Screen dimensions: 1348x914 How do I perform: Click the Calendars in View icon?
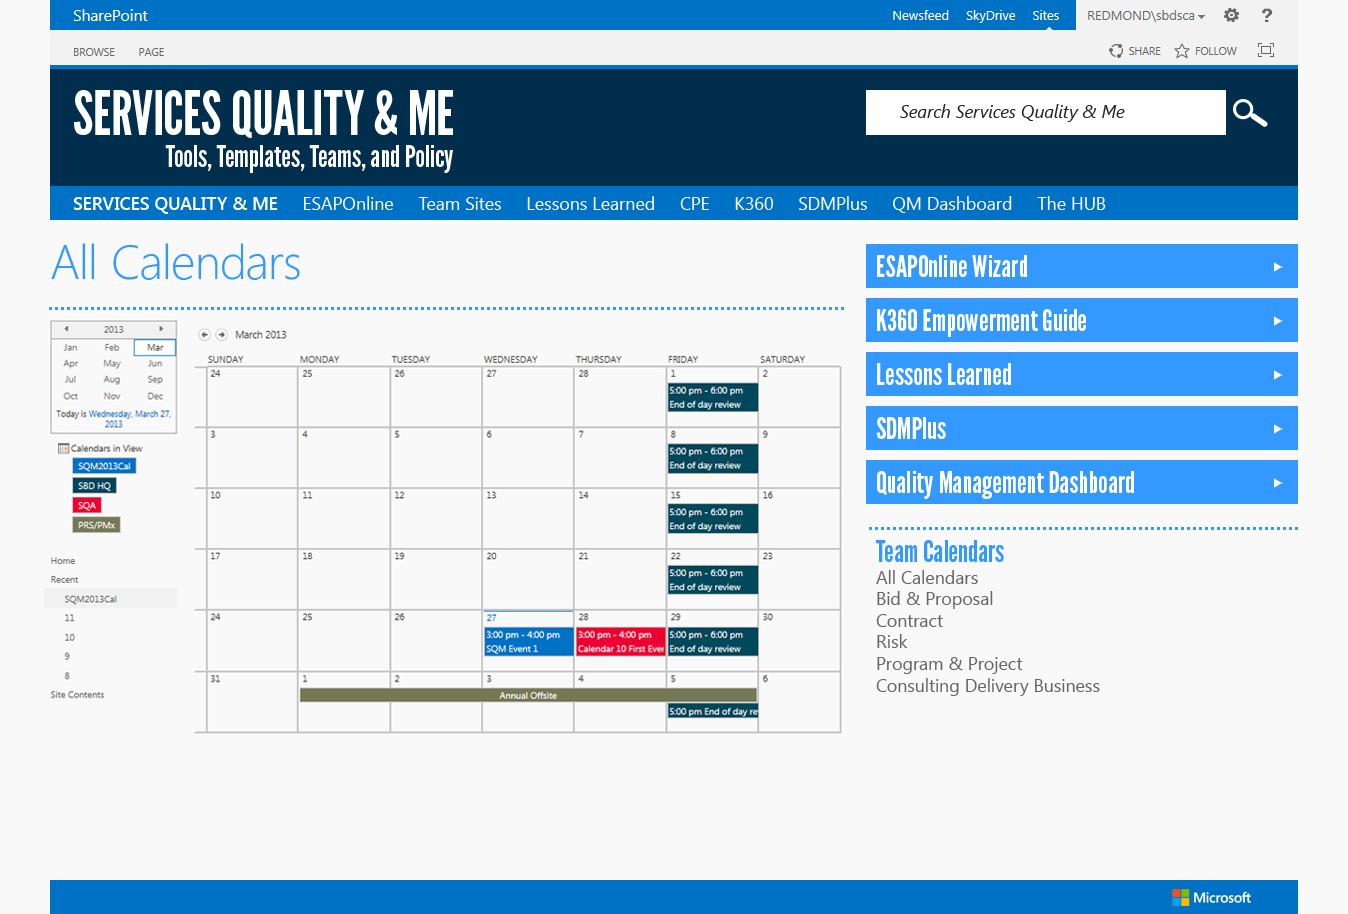[x=64, y=449]
